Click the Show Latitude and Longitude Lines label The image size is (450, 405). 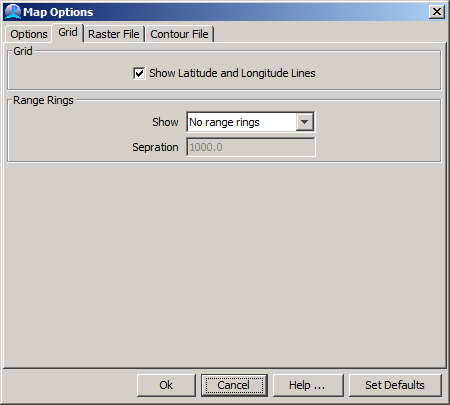pyautogui.click(x=232, y=73)
